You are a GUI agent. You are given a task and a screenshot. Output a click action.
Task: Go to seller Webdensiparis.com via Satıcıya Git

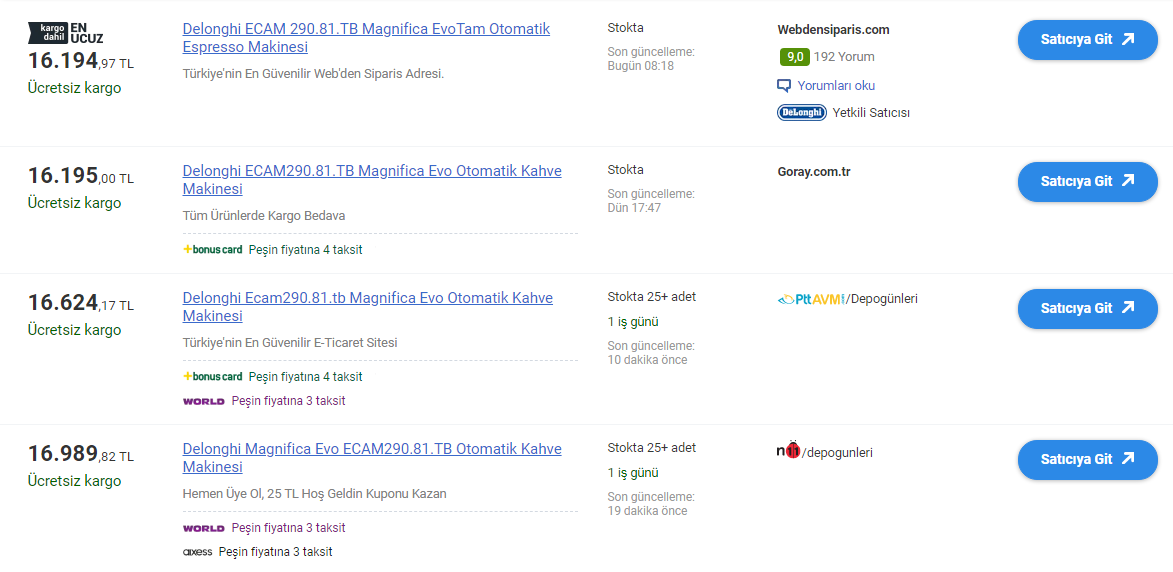coord(1087,40)
